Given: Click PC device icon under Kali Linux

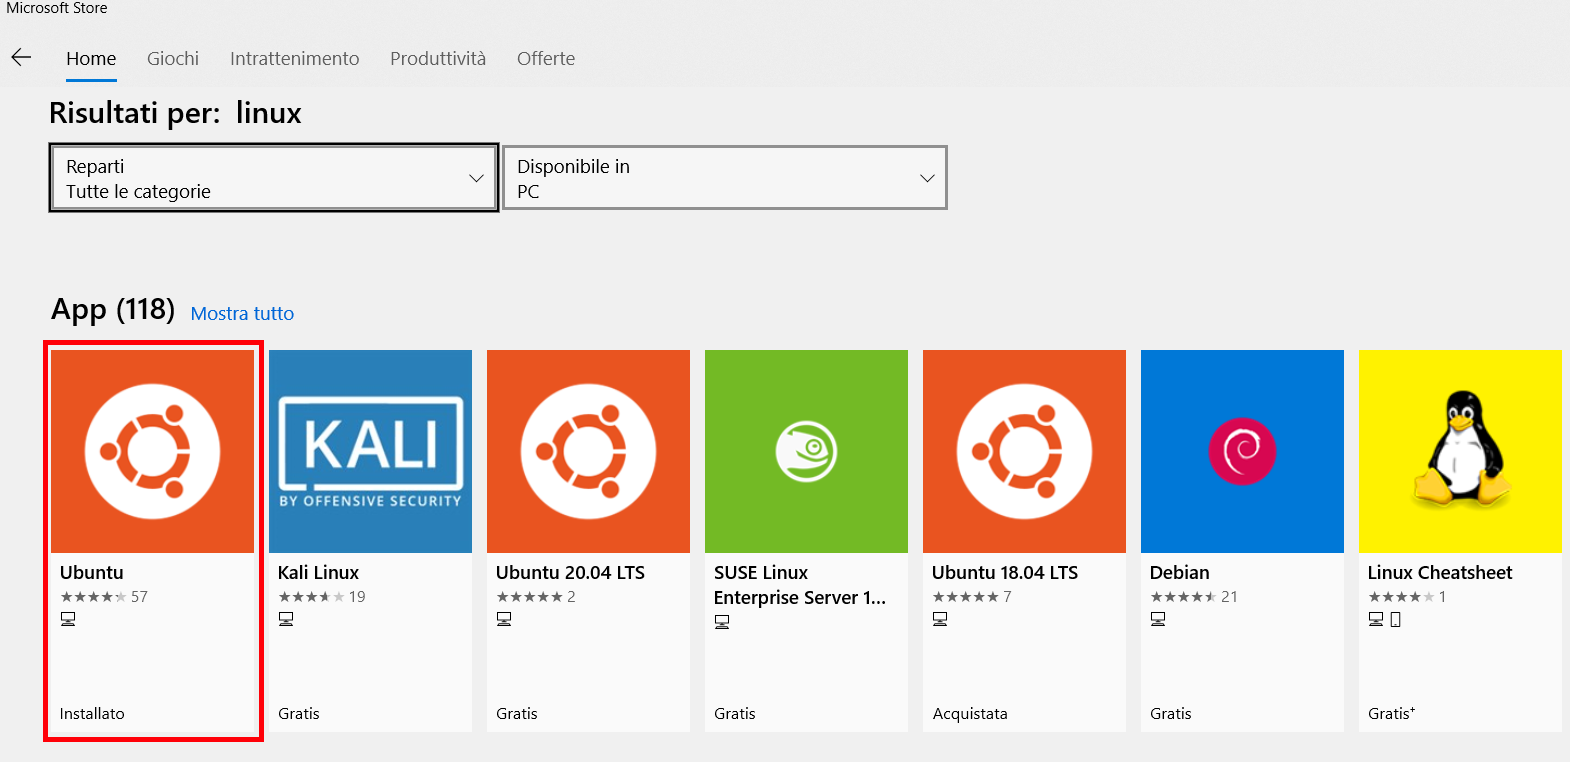Looking at the screenshot, I should [286, 619].
